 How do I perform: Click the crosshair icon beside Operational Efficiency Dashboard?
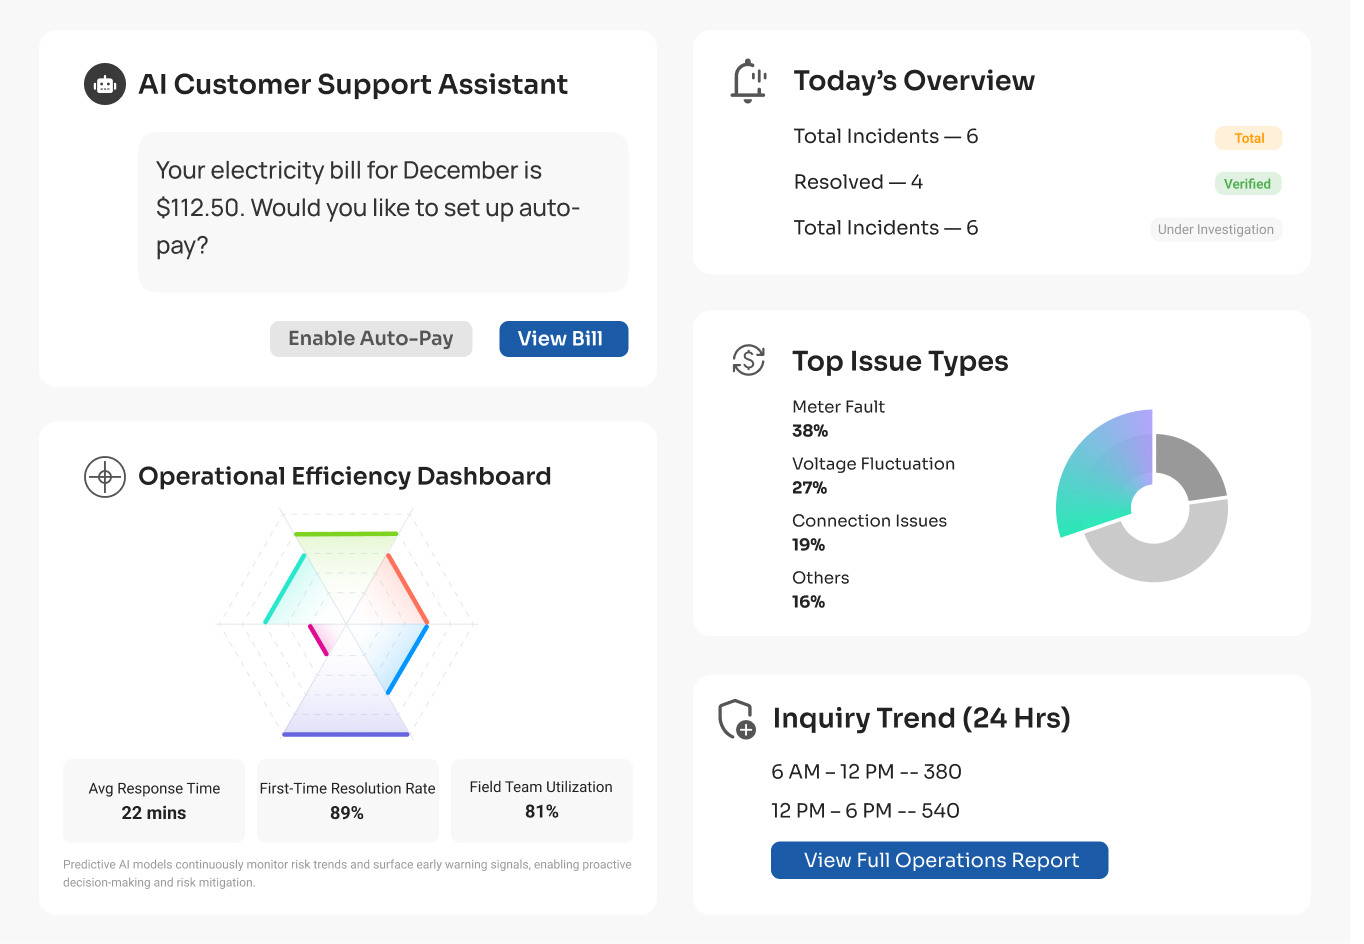(x=105, y=477)
